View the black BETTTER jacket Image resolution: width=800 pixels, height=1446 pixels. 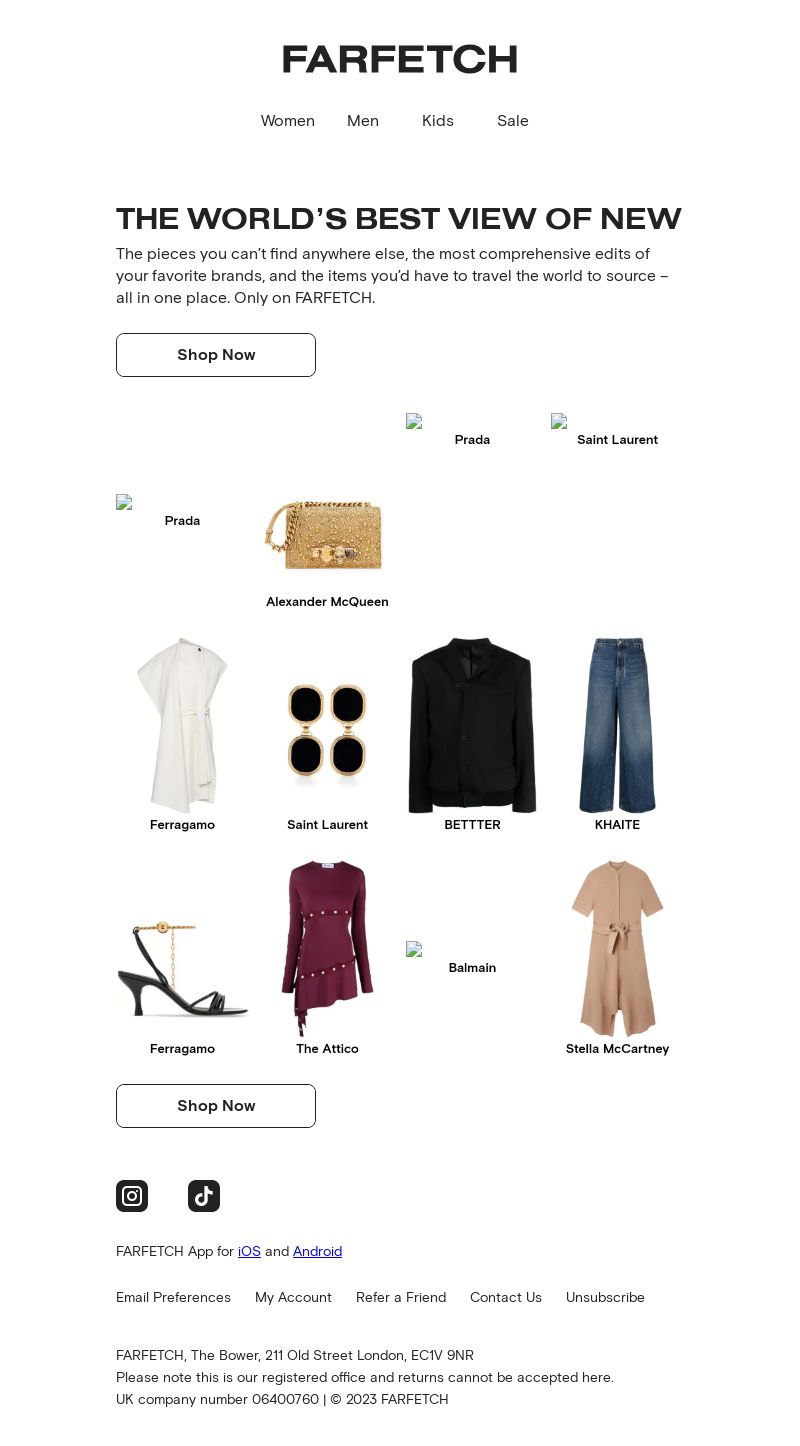tap(472, 725)
